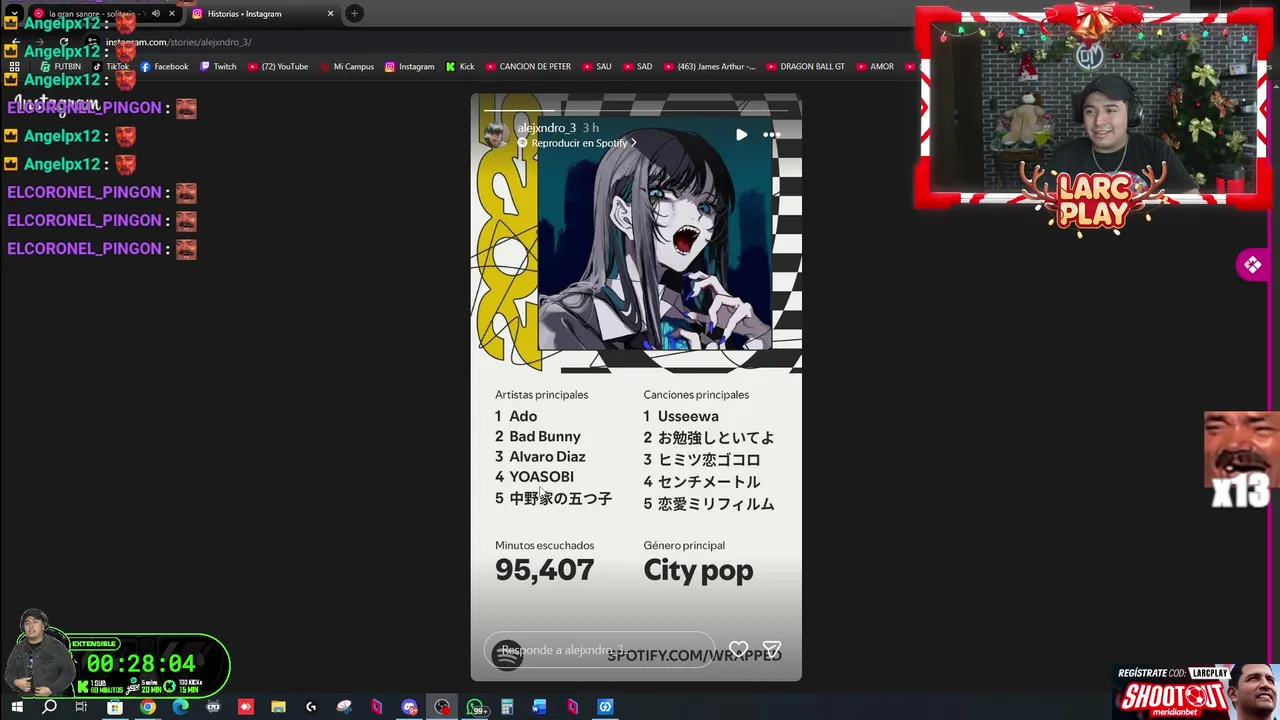Open Microsoft Word from the taskbar

(540, 707)
